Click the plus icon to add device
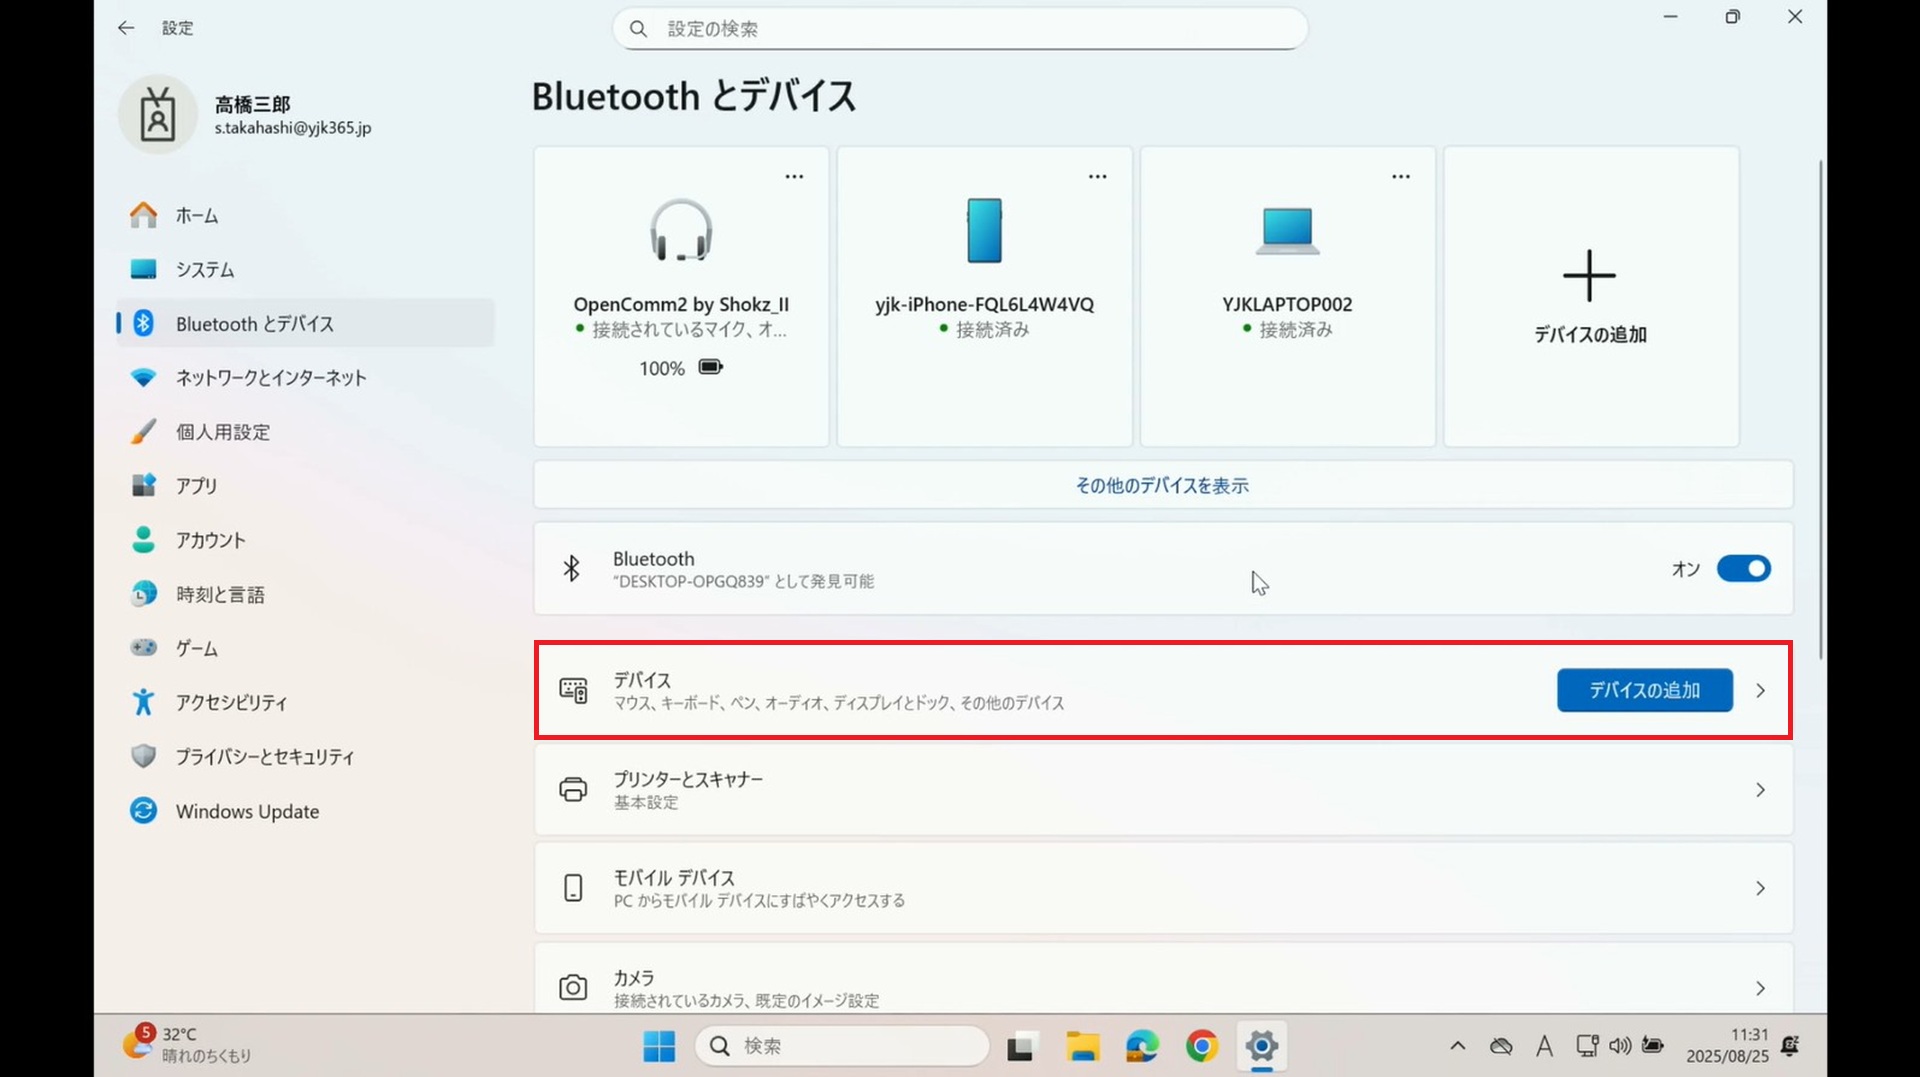This screenshot has width=1920, height=1077. pos(1589,276)
